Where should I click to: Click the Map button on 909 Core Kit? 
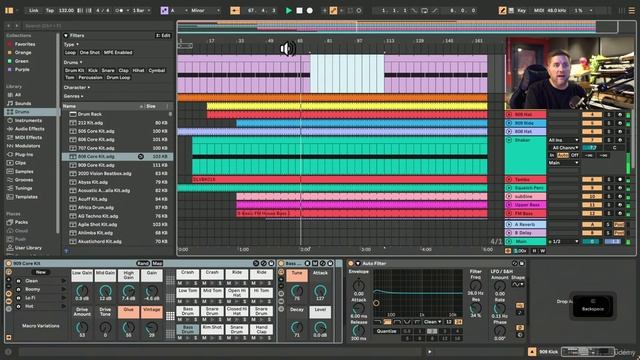coord(157,264)
